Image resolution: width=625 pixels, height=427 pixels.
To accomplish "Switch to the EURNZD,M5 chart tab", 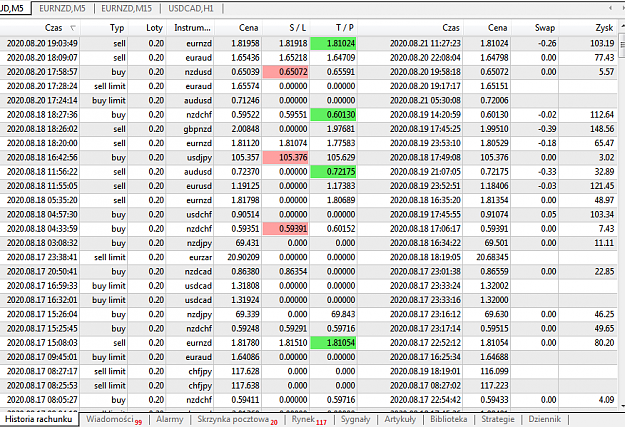I will pyautogui.click(x=62, y=8).
